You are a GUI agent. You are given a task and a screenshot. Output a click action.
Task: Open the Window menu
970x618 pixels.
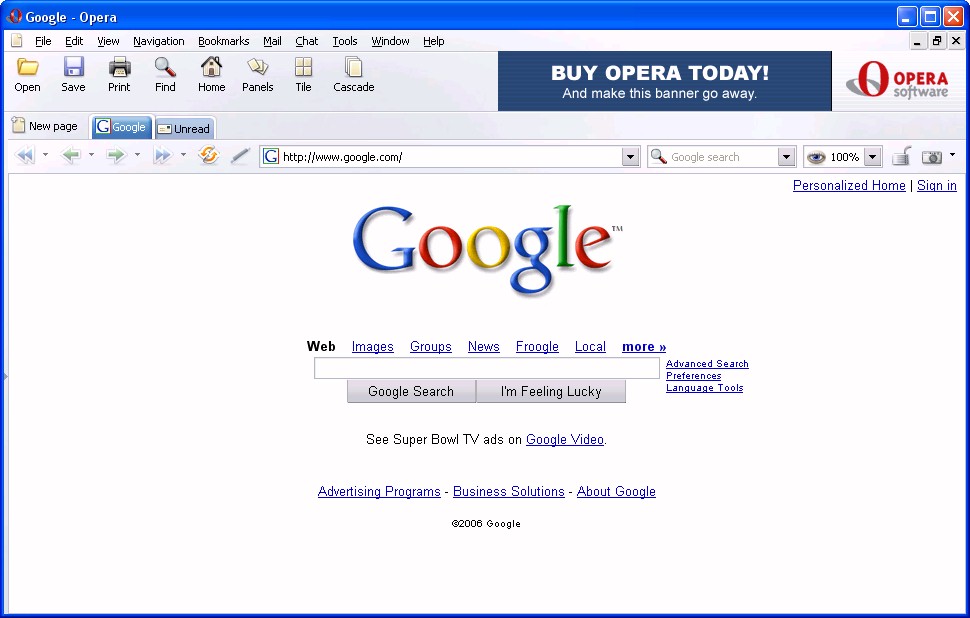[x=390, y=41]
